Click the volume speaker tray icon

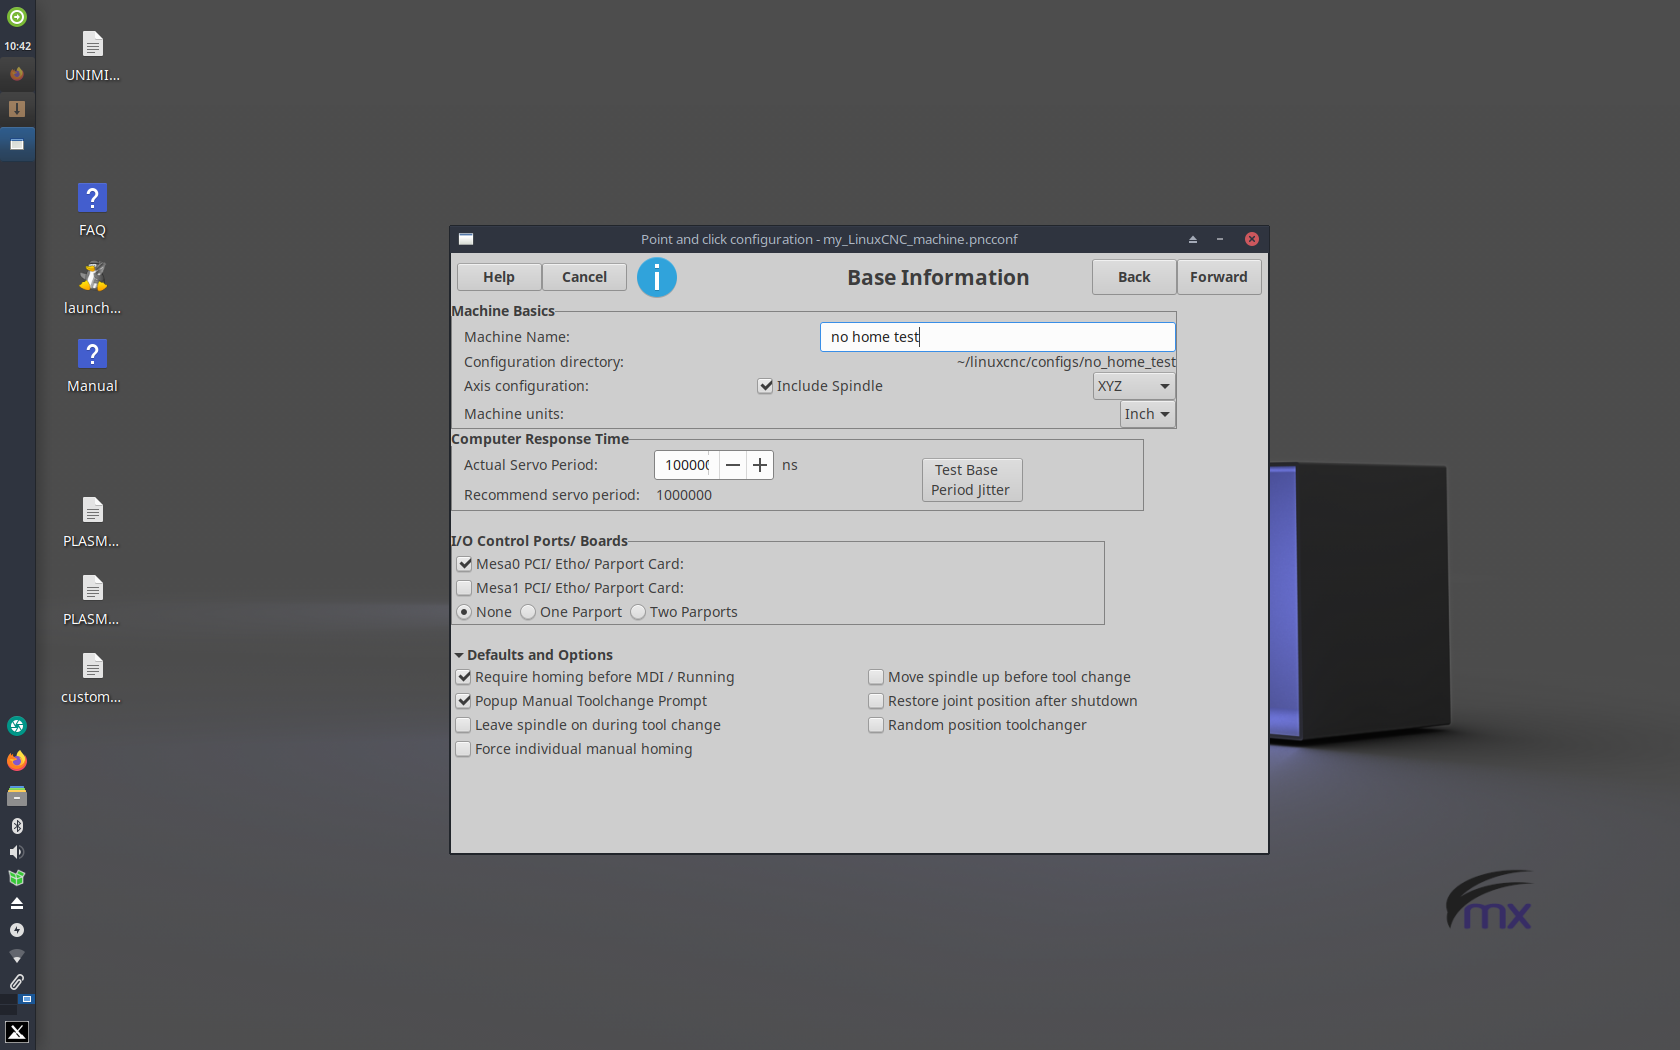[17, 852]
